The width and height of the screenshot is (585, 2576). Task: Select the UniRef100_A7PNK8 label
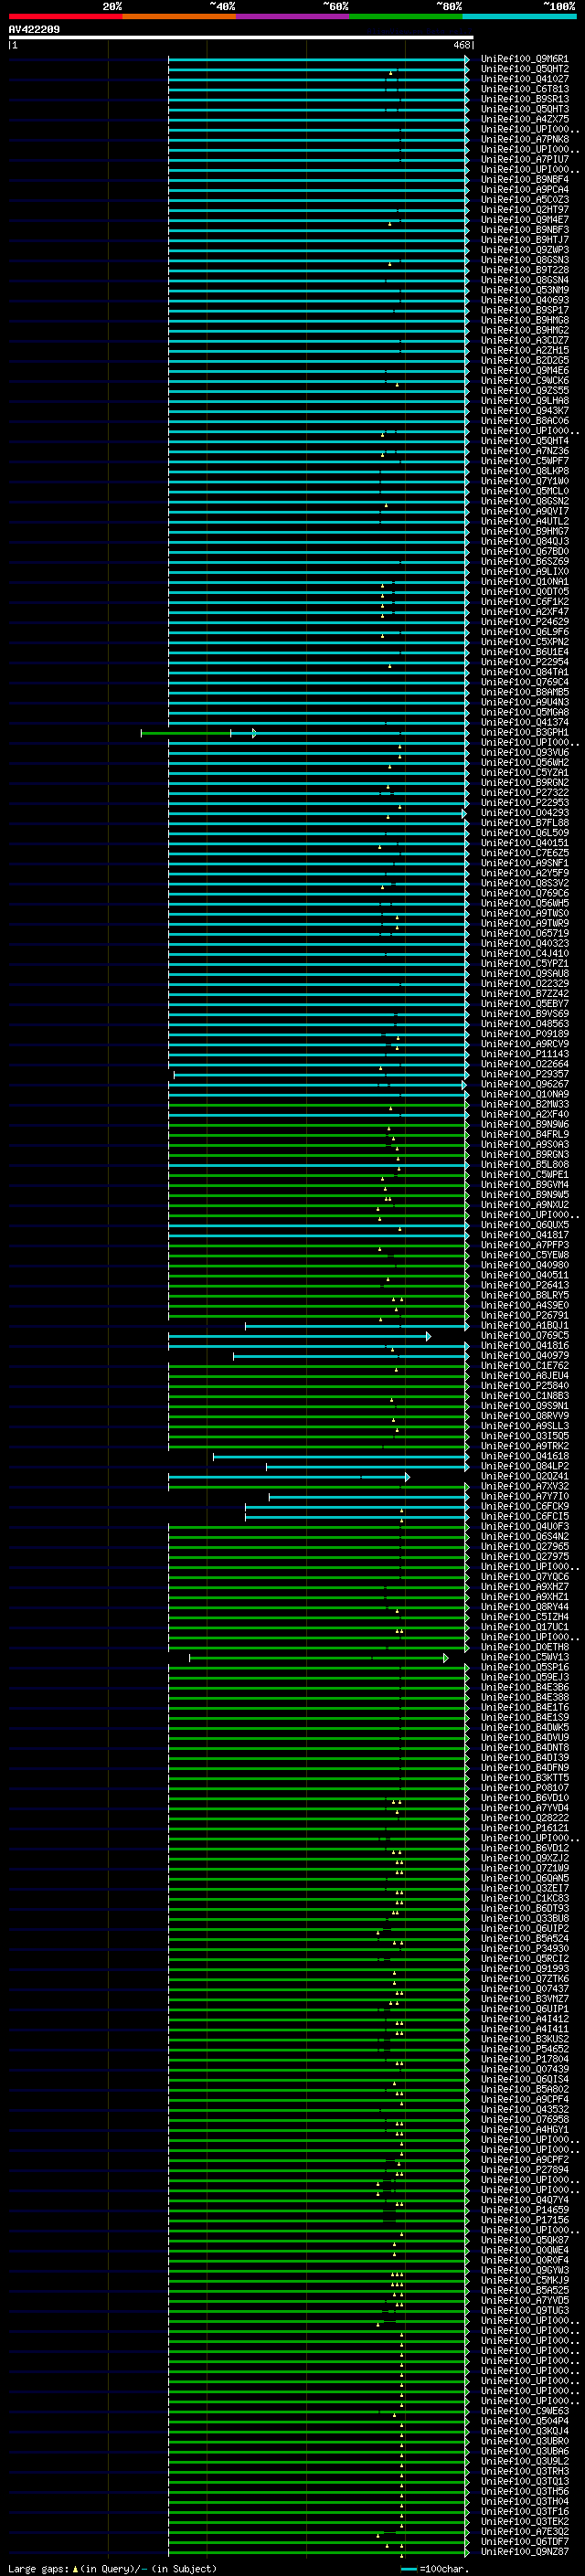pyautogui.click(x=525, y=139)
